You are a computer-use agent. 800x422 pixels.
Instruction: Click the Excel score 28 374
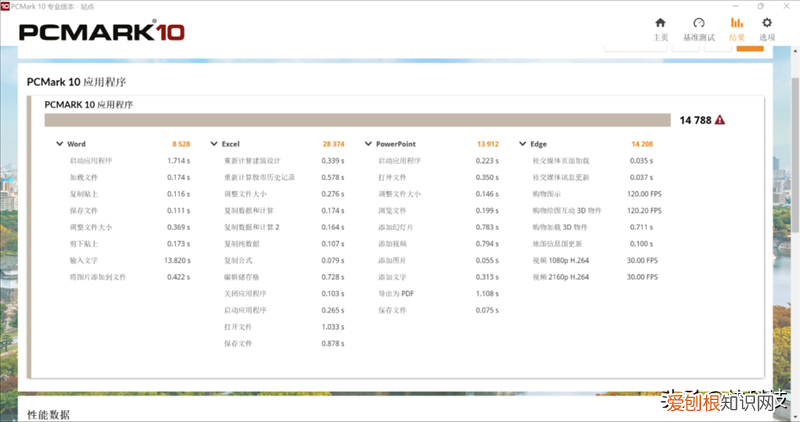pos(333,144)
